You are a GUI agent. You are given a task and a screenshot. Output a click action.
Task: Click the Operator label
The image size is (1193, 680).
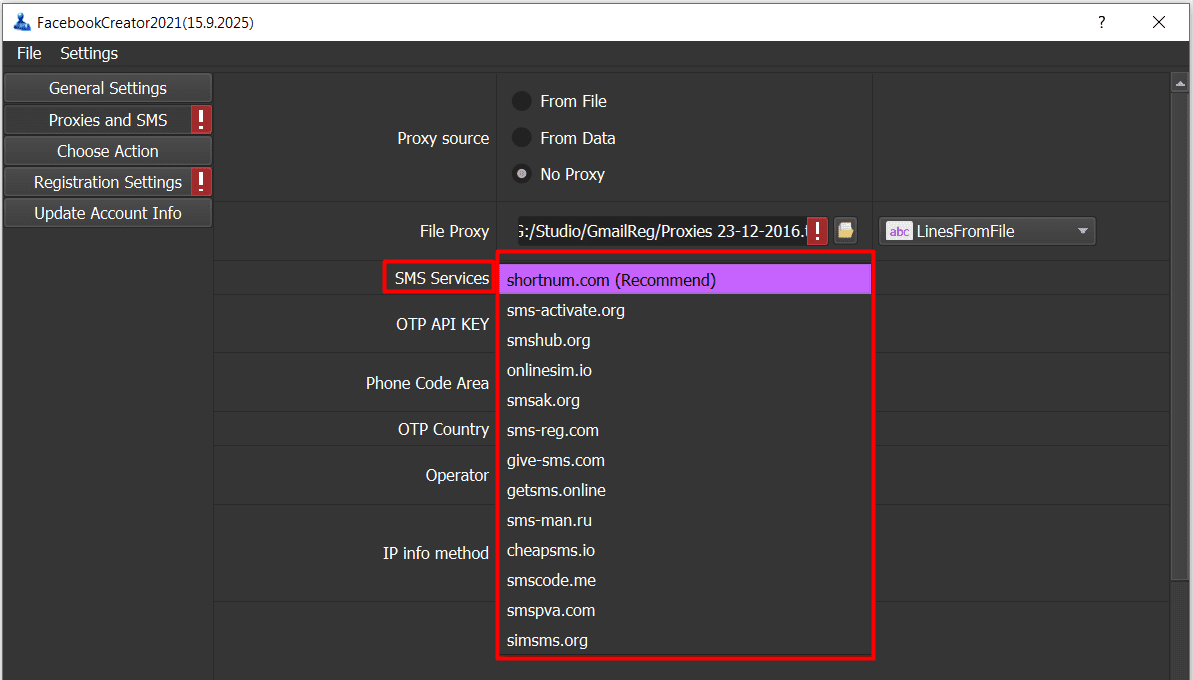457,475
